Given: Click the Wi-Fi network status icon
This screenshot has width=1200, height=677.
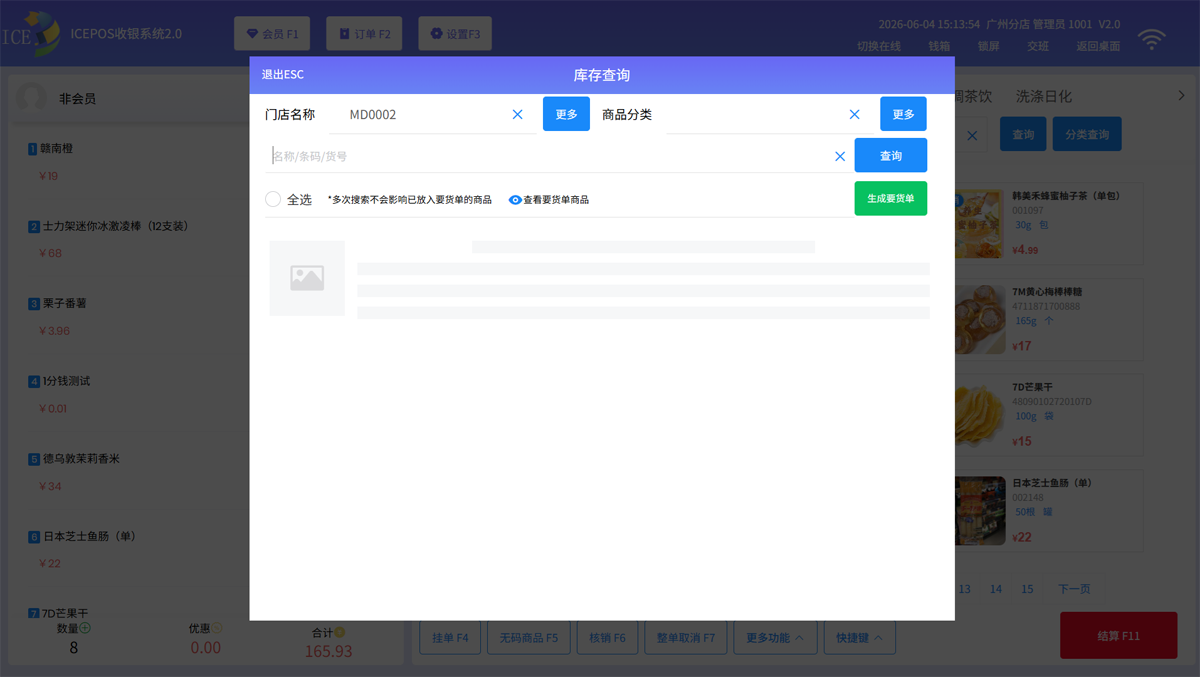Looking at the screenshot, I should coord(1153,40).
